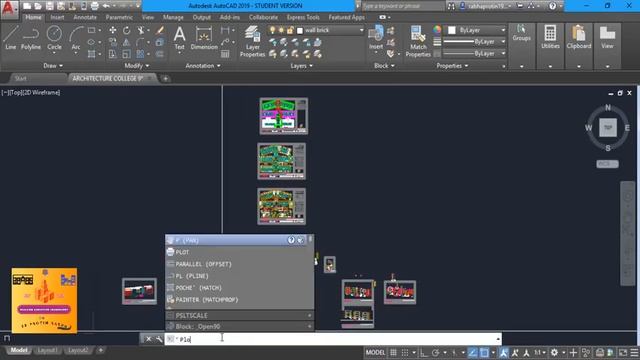640x360 pixels.
Task: Click the Hatch tool in Draw panel
Action: tap(91, 54)
